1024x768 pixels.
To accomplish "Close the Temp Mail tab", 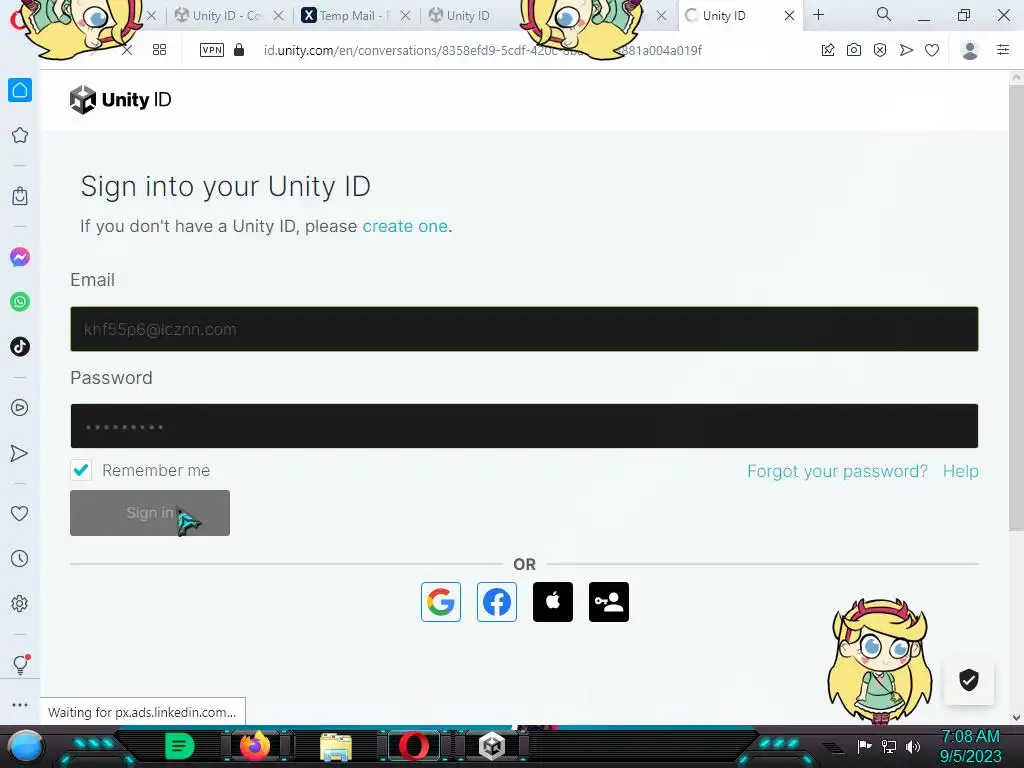I will (x=406, y=16).
